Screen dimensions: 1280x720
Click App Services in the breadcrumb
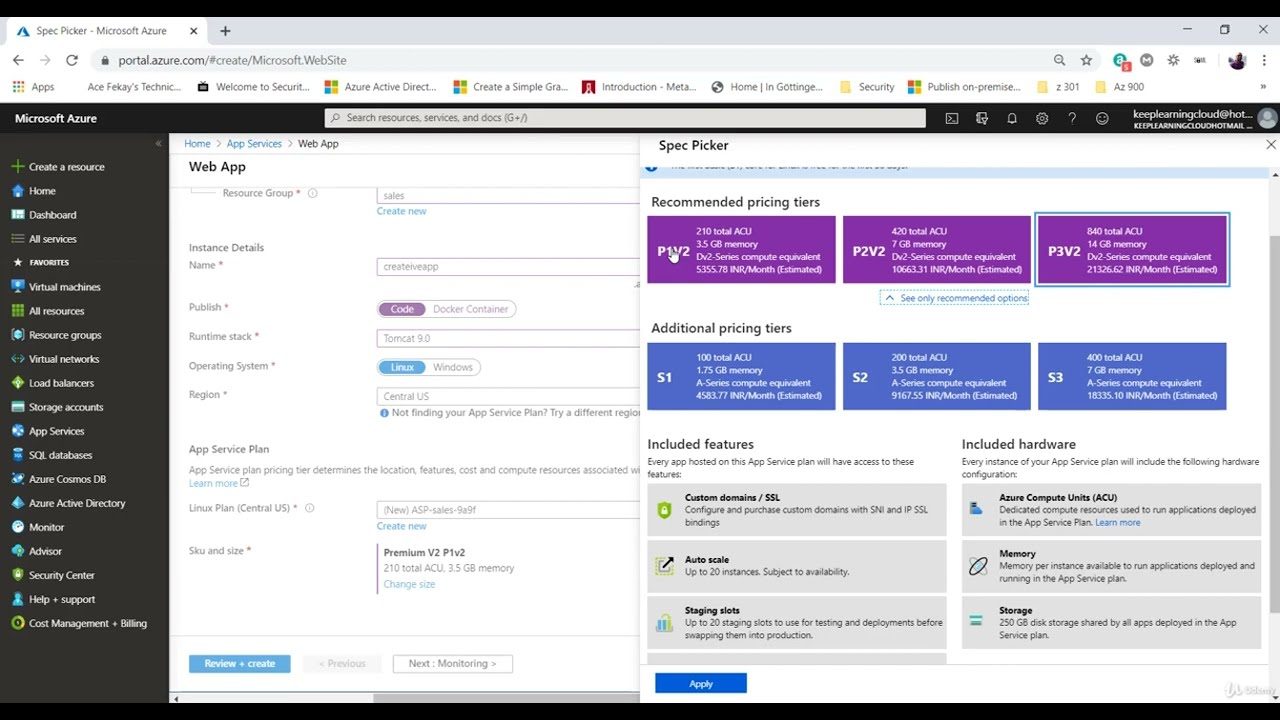[x=254, y=144]
